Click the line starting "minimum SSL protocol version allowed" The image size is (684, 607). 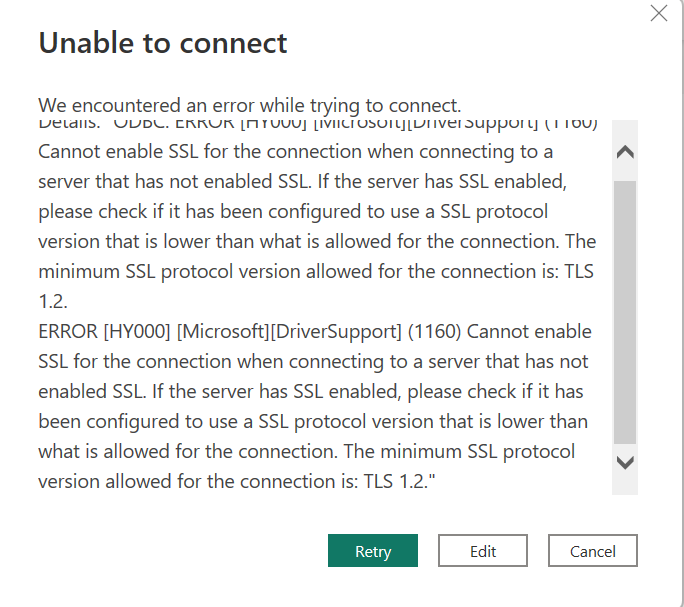click(317, 272)
